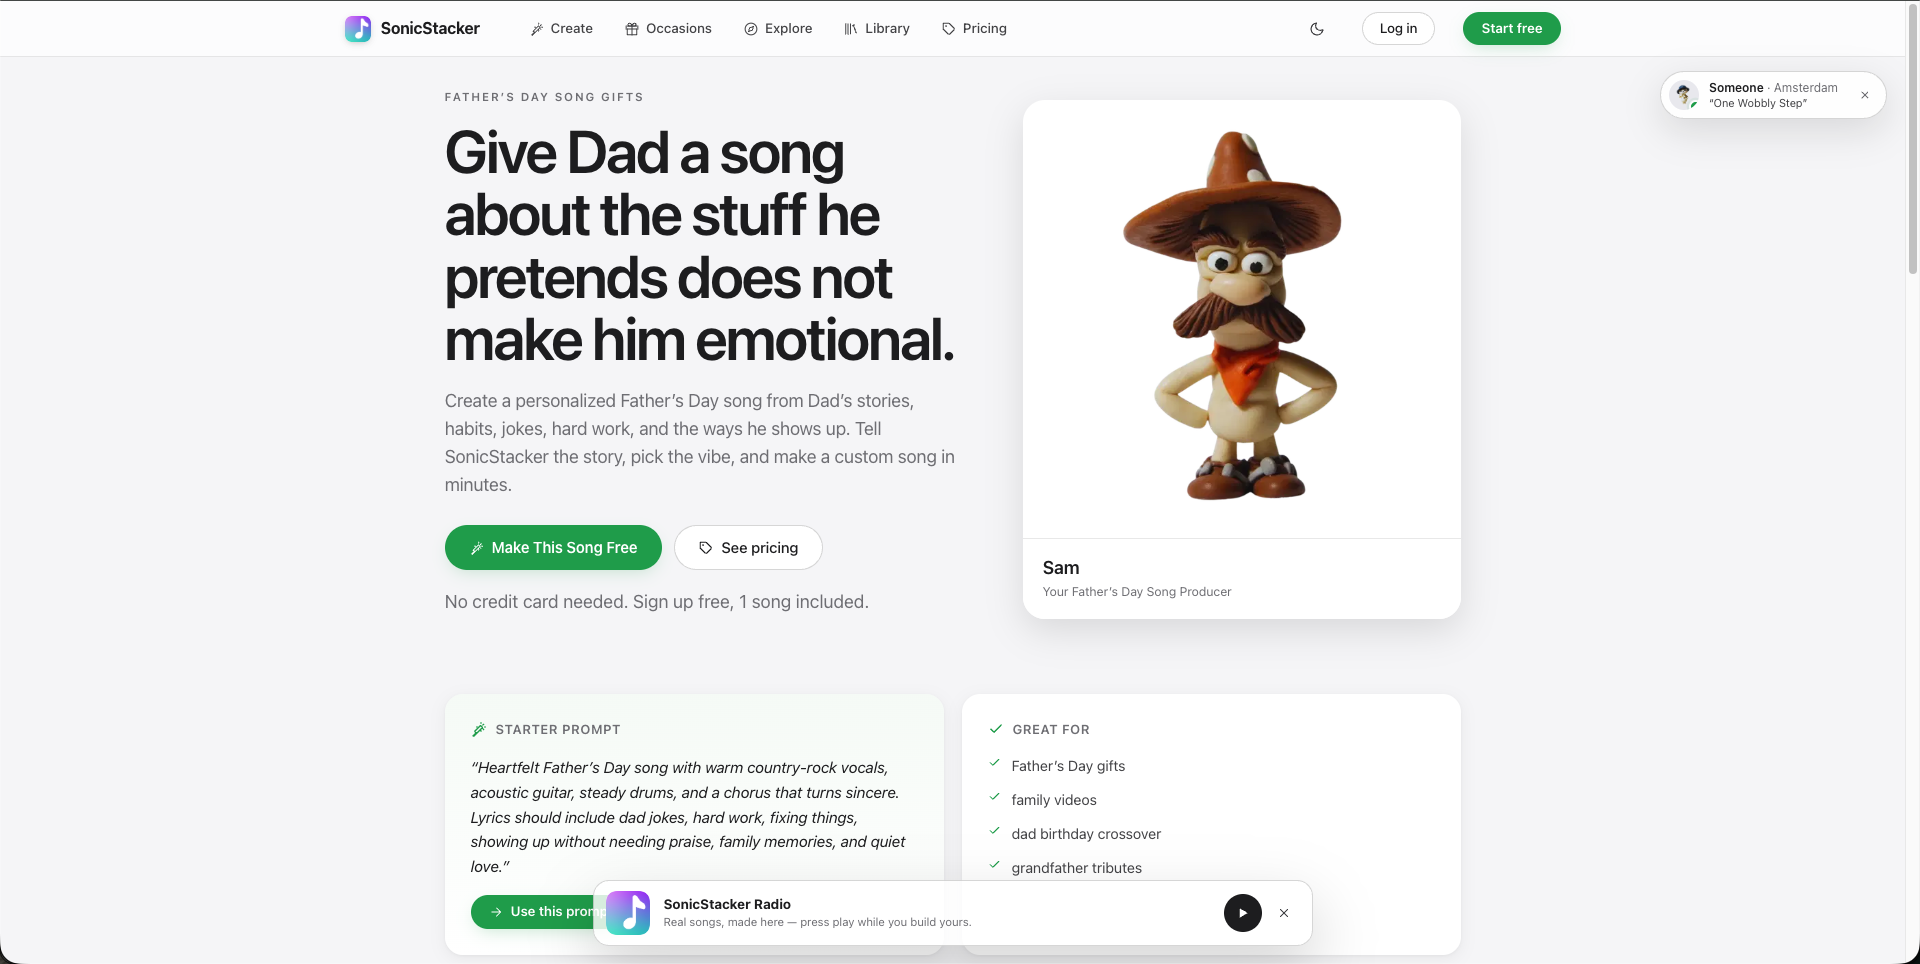
Task: Close the SonicStacker Radio bar
Action: 1284,913
